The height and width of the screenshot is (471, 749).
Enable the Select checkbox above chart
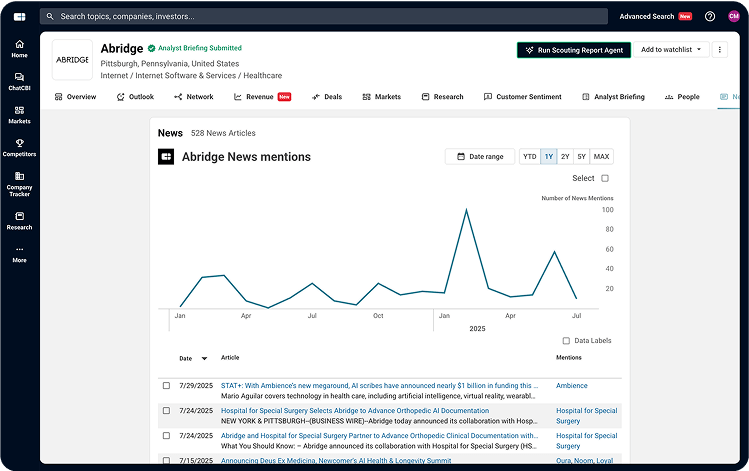click(605, 178)
